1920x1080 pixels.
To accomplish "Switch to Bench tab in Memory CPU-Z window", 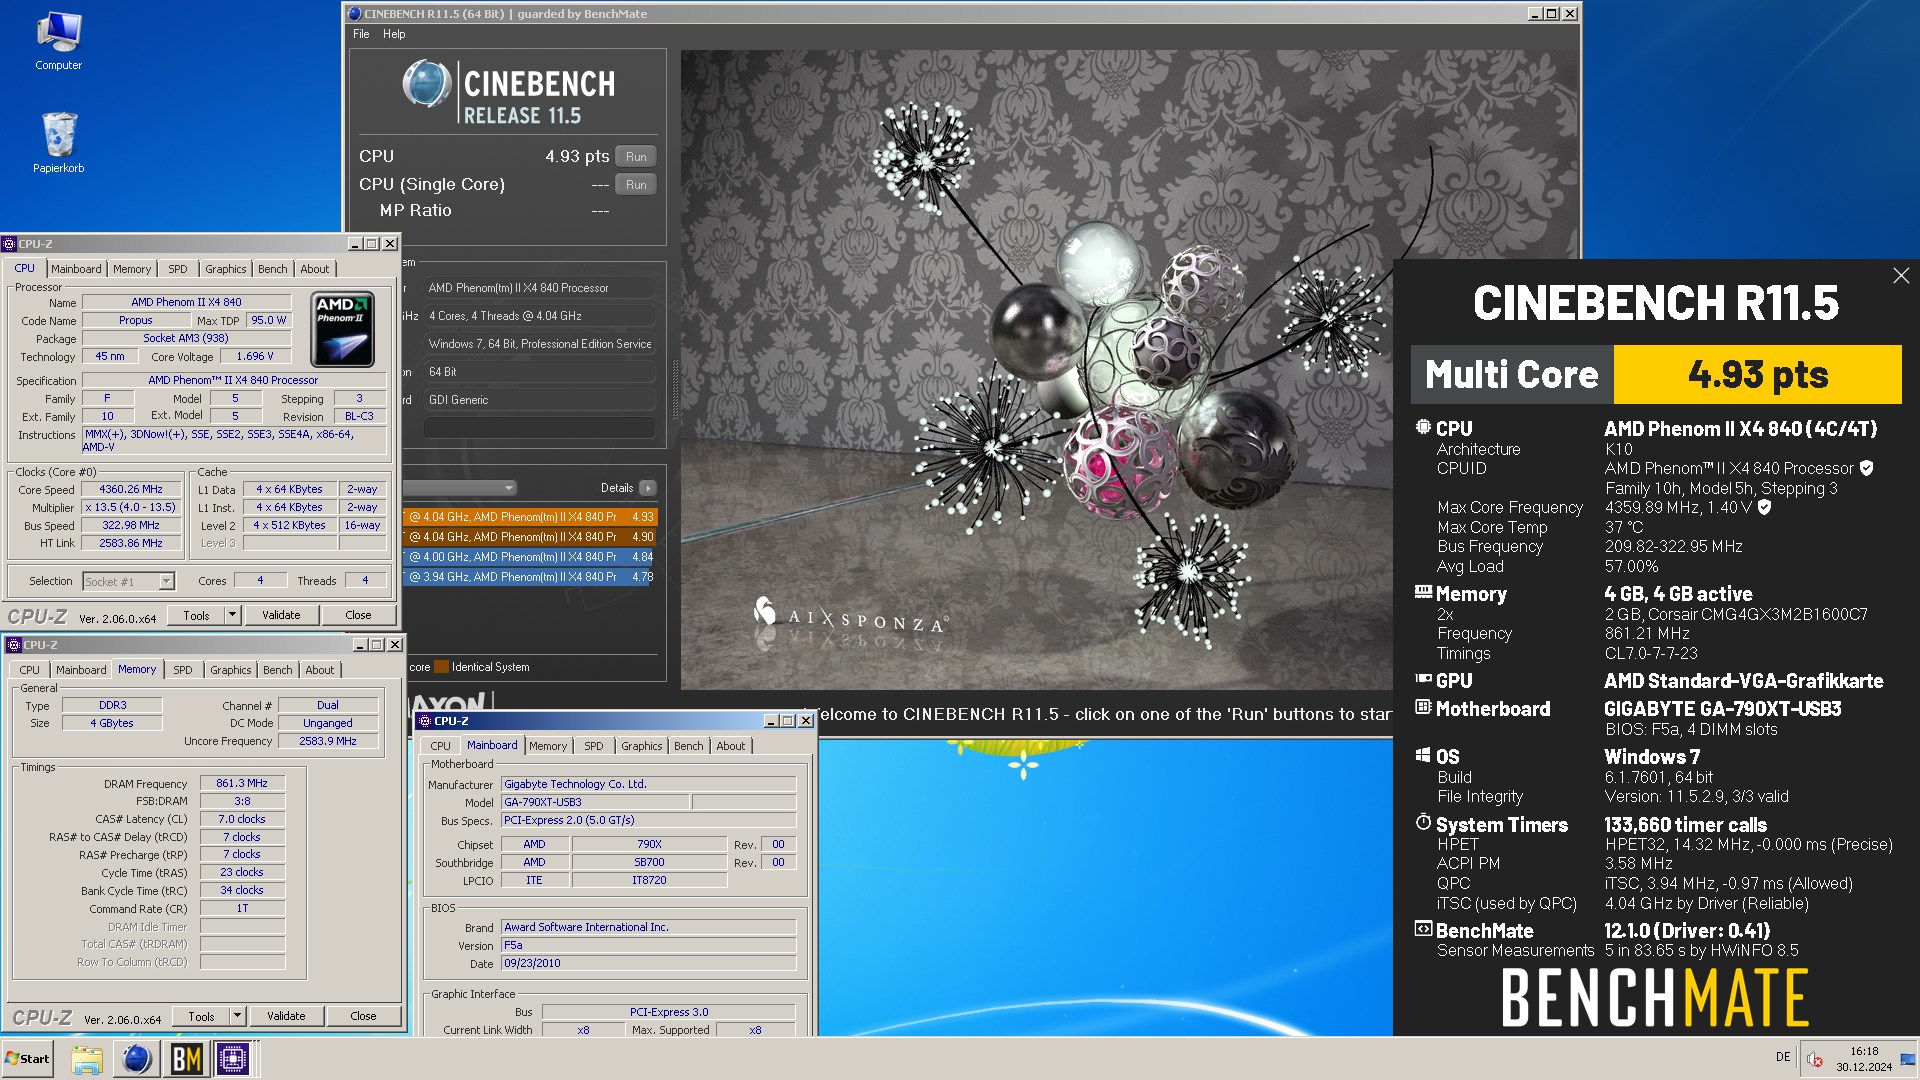I will pos(277,670).
